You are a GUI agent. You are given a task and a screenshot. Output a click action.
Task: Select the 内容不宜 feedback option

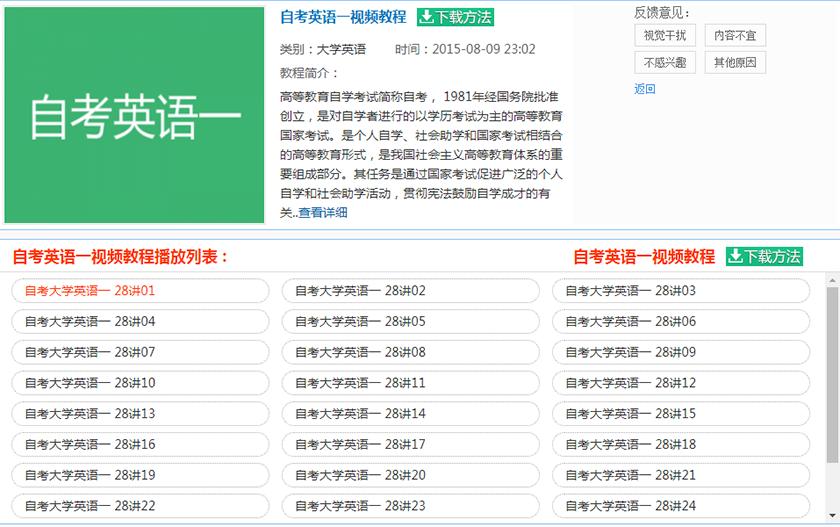(735, 35)
